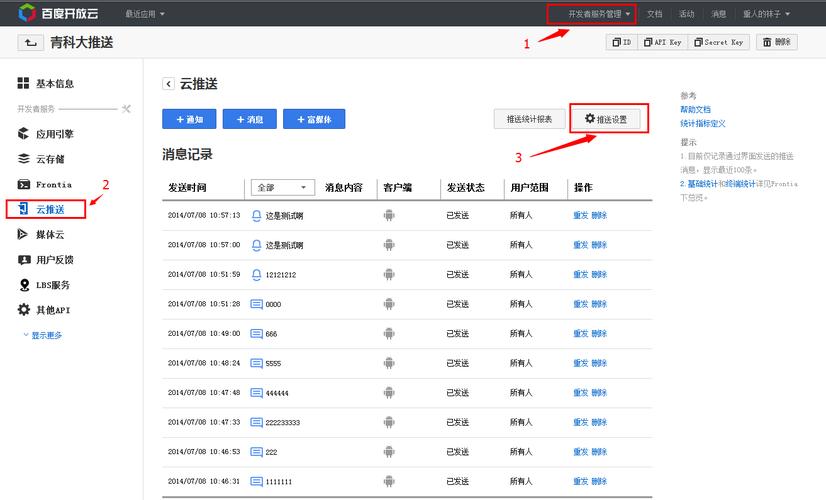Click the Android icon in the 222233333 row
This screenshot has height=500, width=826.
coord(389,422)
